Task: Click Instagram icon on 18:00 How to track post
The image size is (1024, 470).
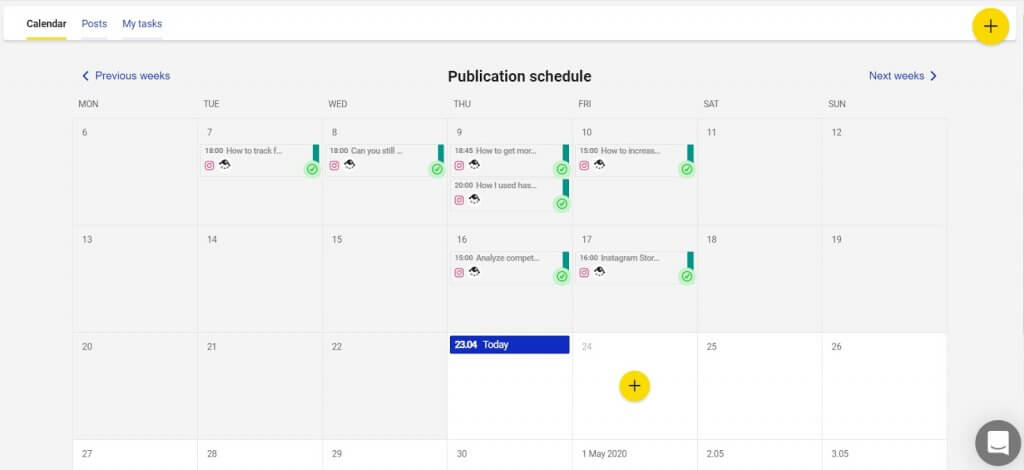Action: (210, 166)
